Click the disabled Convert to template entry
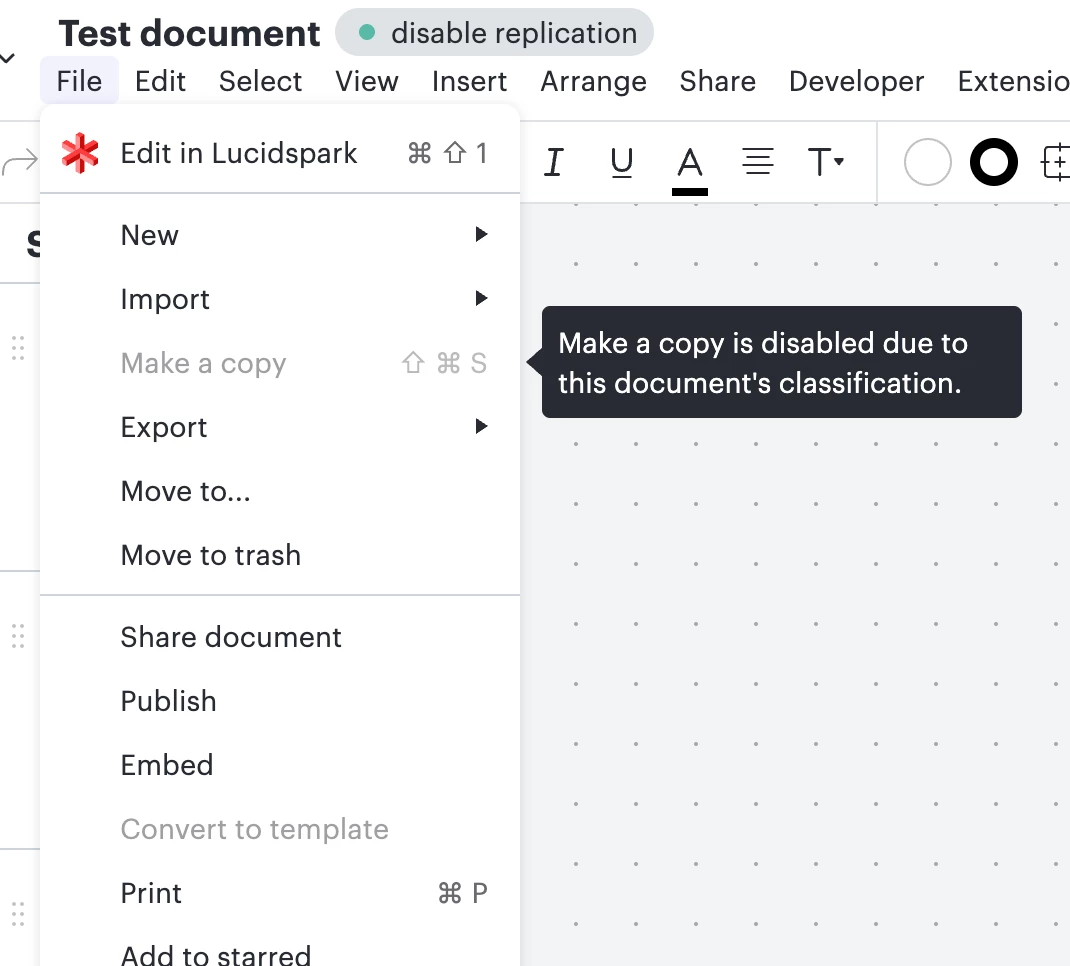1070x966 pixels. (x=280, y=830)
